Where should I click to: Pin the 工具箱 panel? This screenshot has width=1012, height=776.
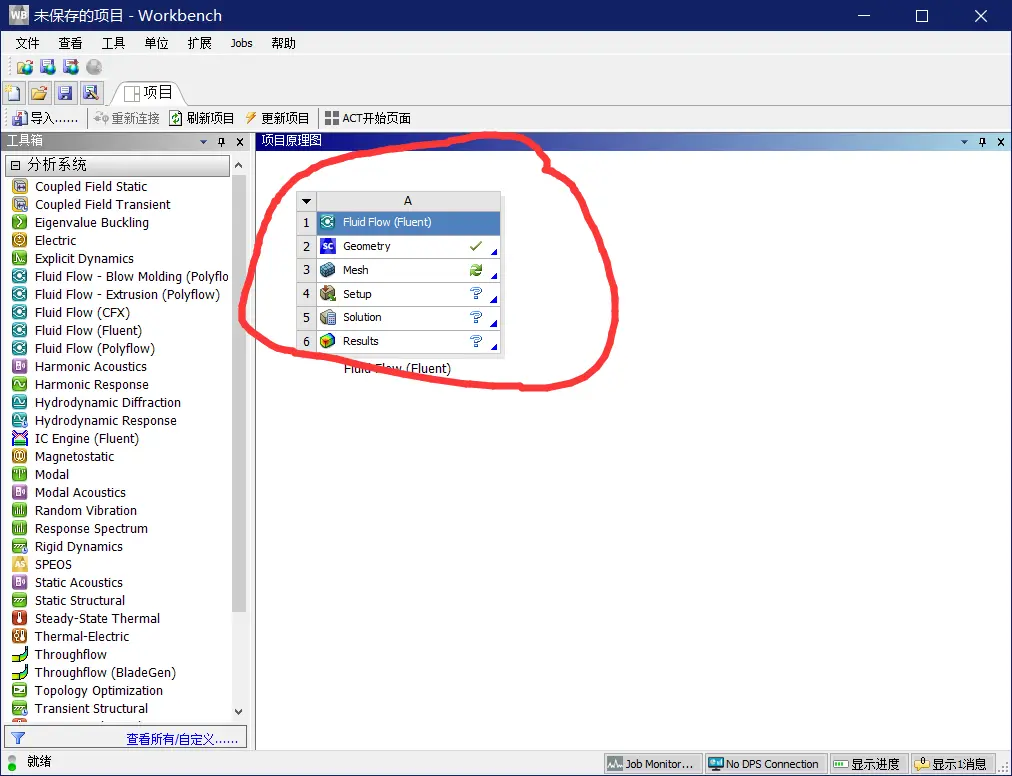221,141
